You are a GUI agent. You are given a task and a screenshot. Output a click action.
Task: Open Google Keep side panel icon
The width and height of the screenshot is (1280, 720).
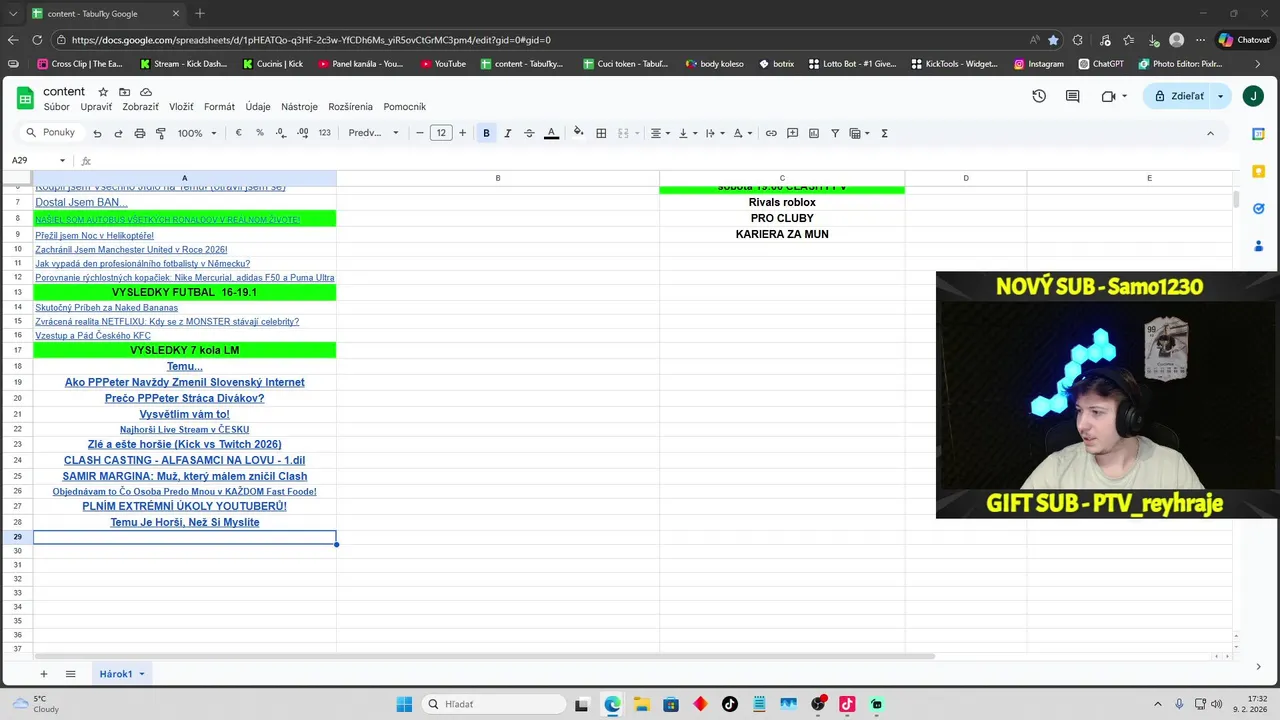1259,171
